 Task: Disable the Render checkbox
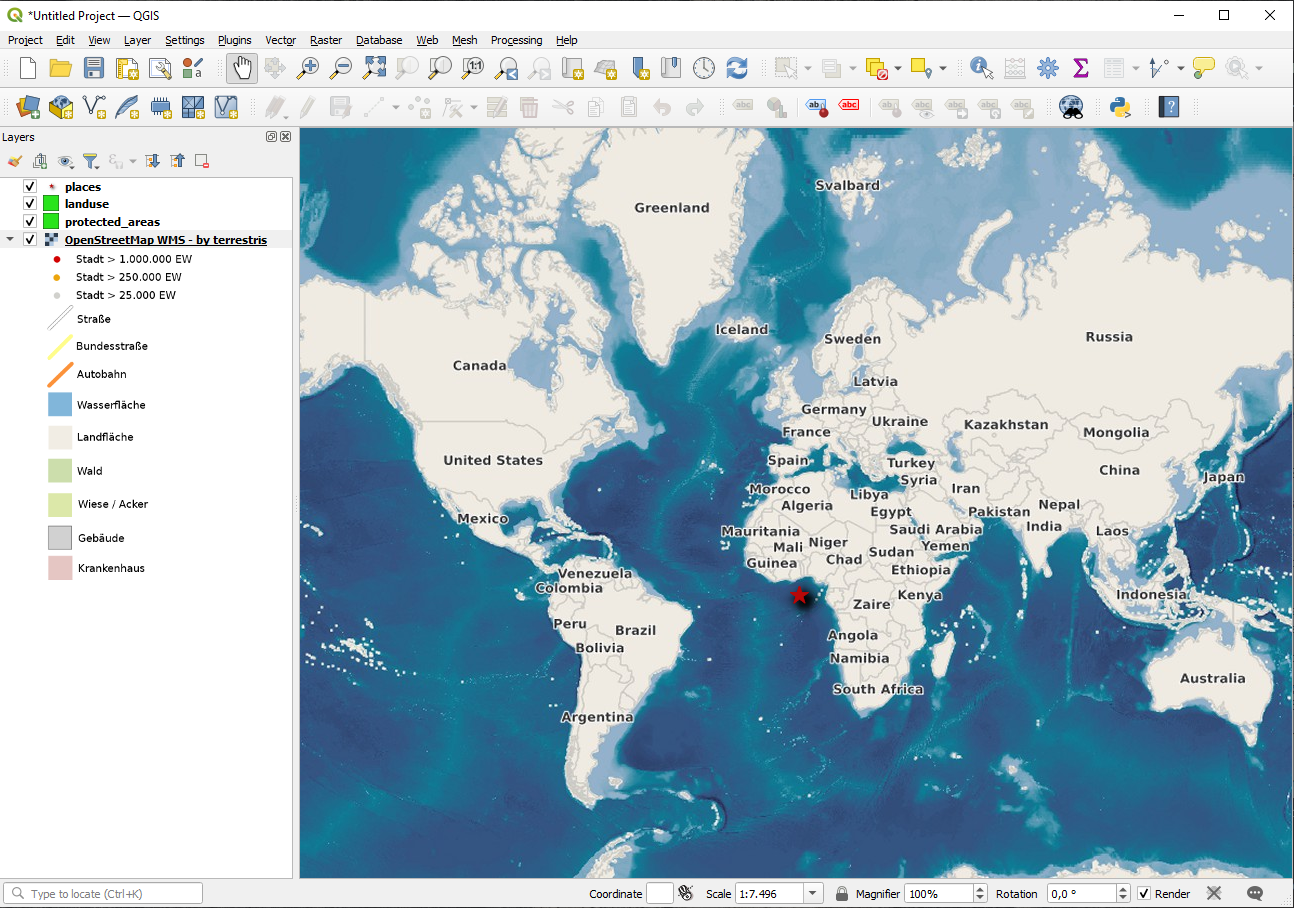[x=1144, y=894]
